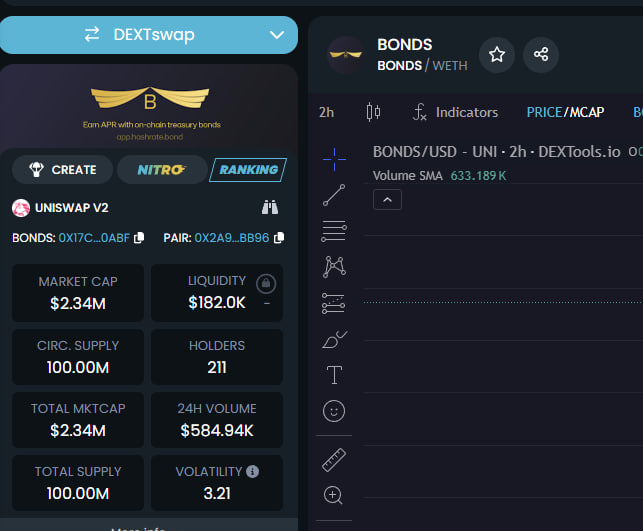Click the TOTAL MKTCAP $2.34M value
Viewport: 643px width, 531px height.
point(78,431)
